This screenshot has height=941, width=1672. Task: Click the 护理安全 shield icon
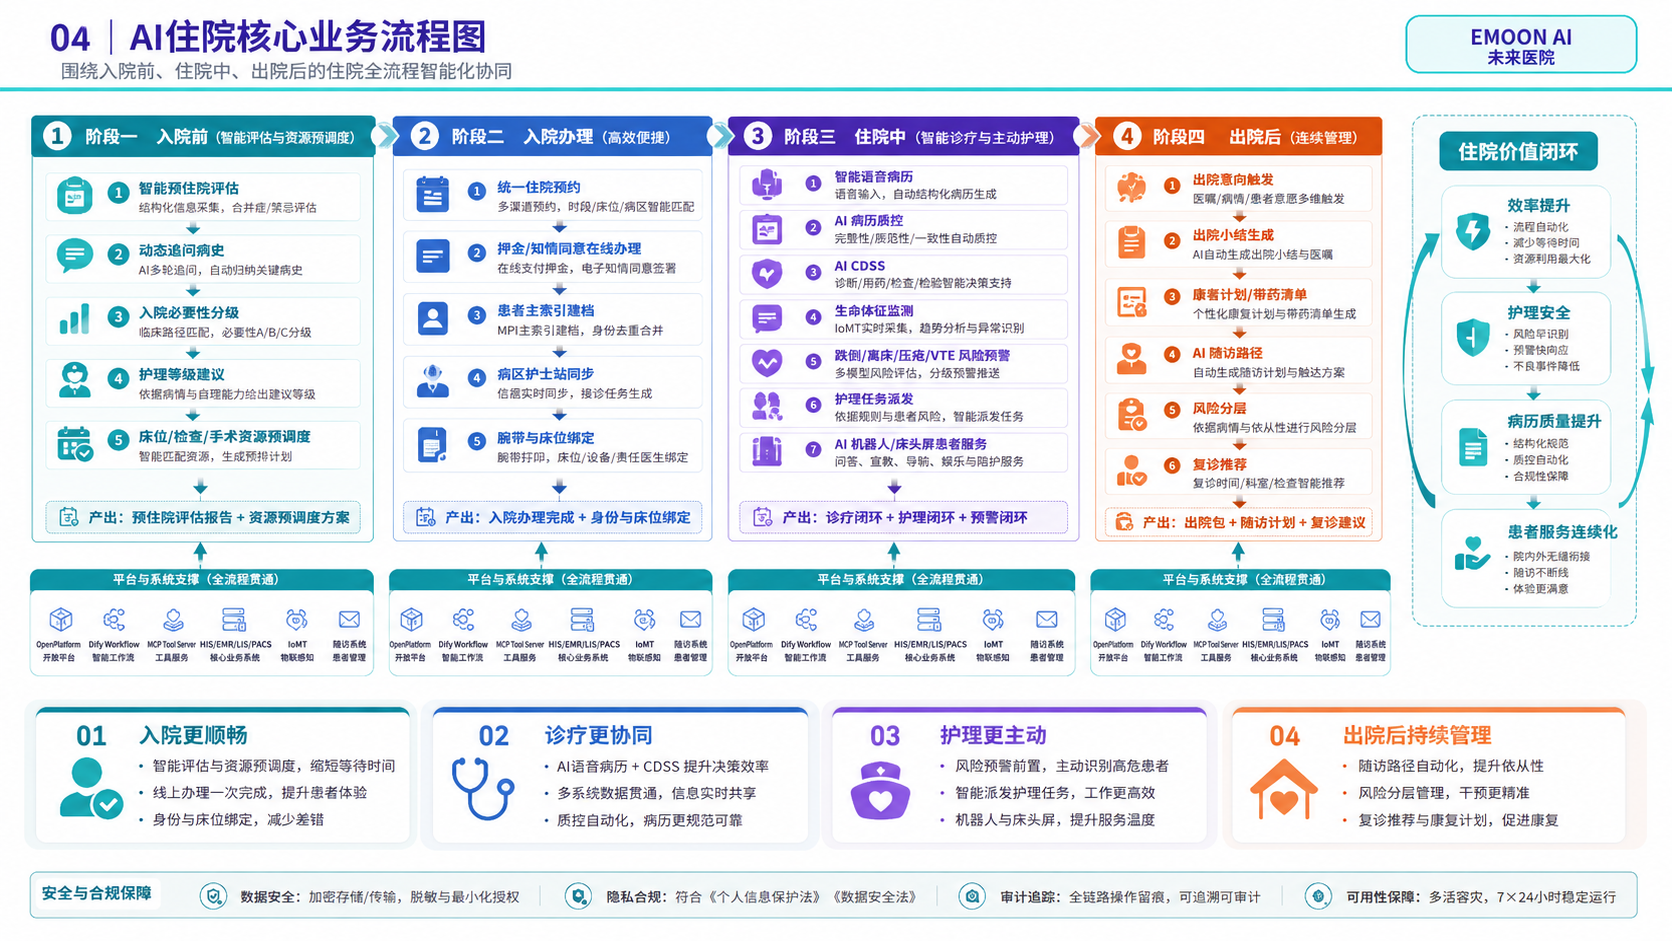1472,337
